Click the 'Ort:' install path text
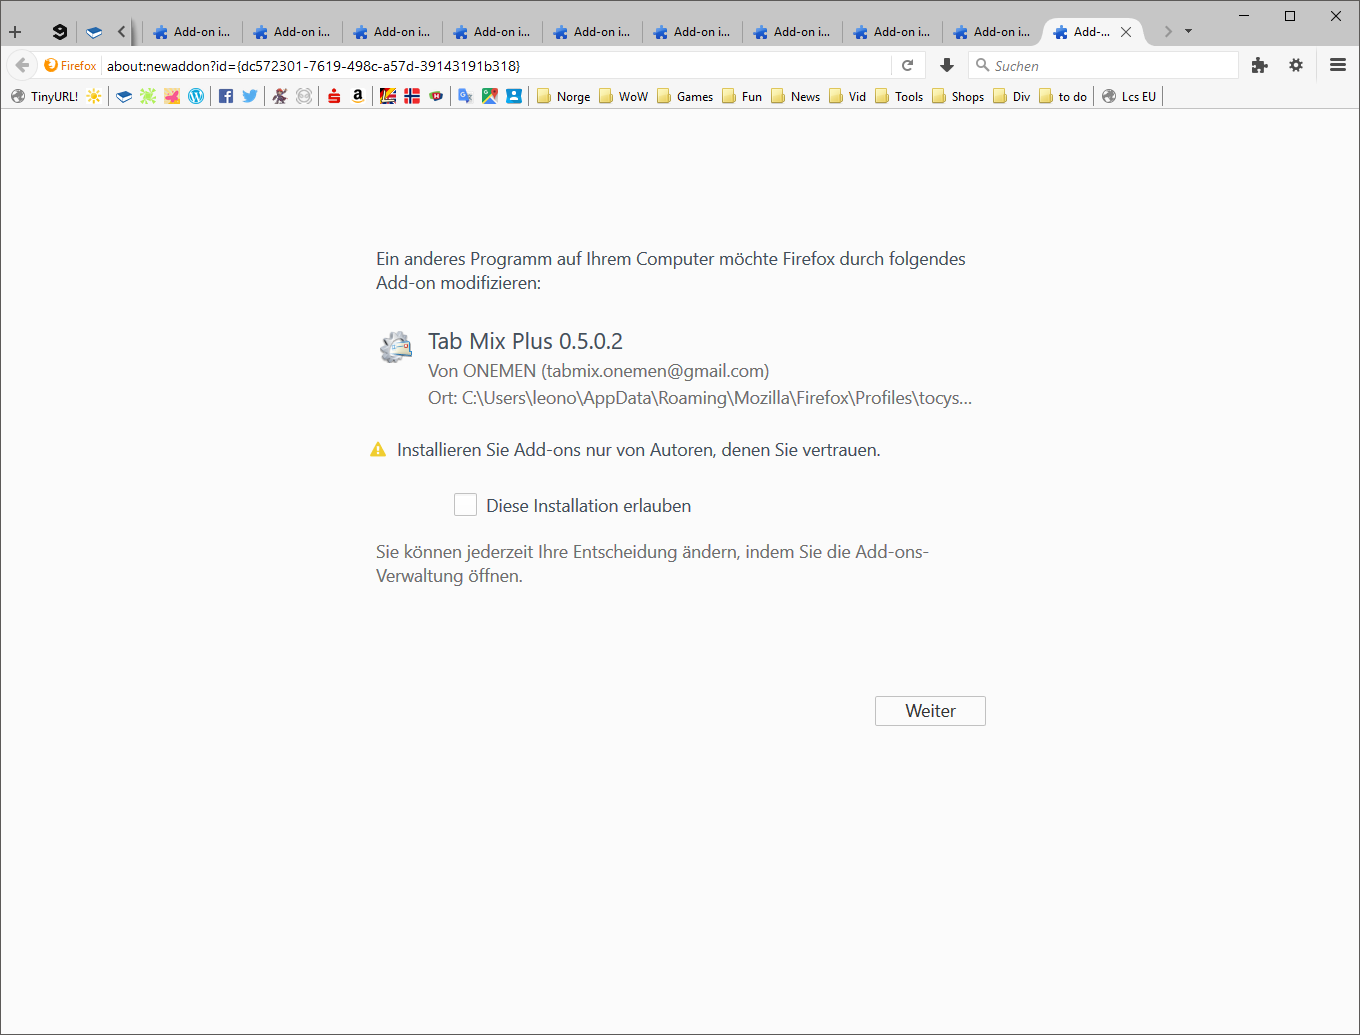The image size is (1360, 1035). coord(700,398)
